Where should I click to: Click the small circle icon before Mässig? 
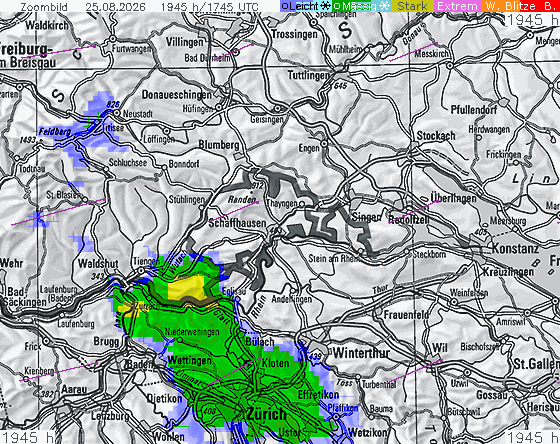click(336, 6)
